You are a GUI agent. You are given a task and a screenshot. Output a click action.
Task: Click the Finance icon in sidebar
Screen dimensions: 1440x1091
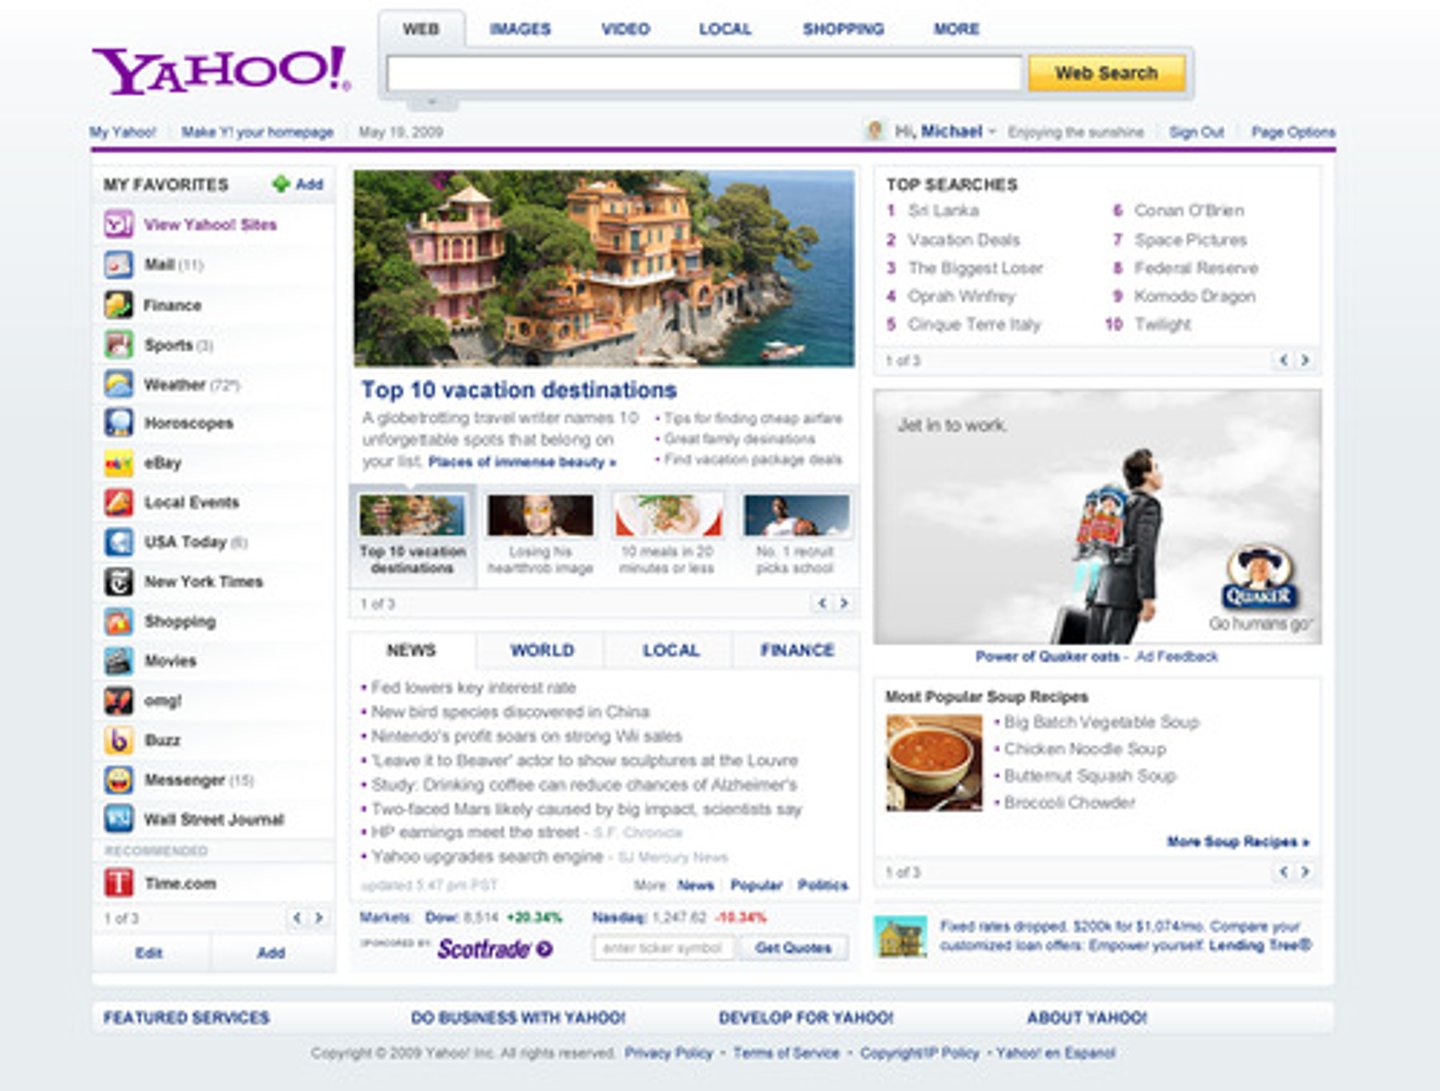119,305
